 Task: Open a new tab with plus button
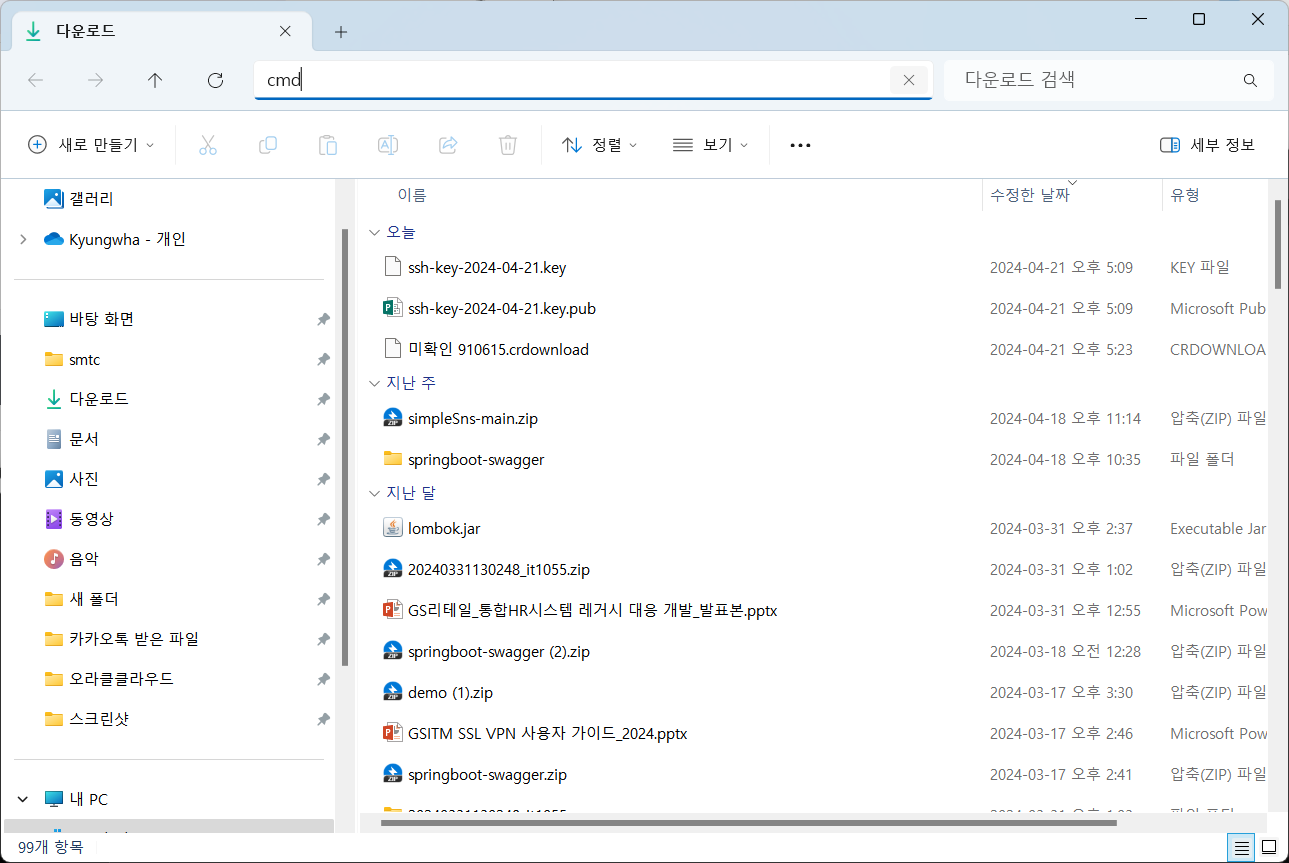click(341, 32)
